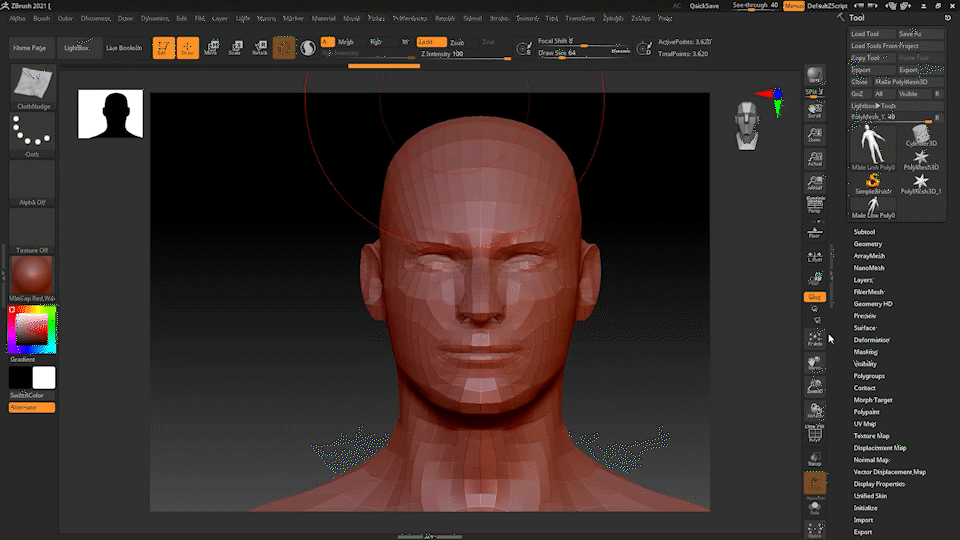Open the Preferences menu
Image resolution: width=960 pixels, height=540 pixels.
point(409,18)
